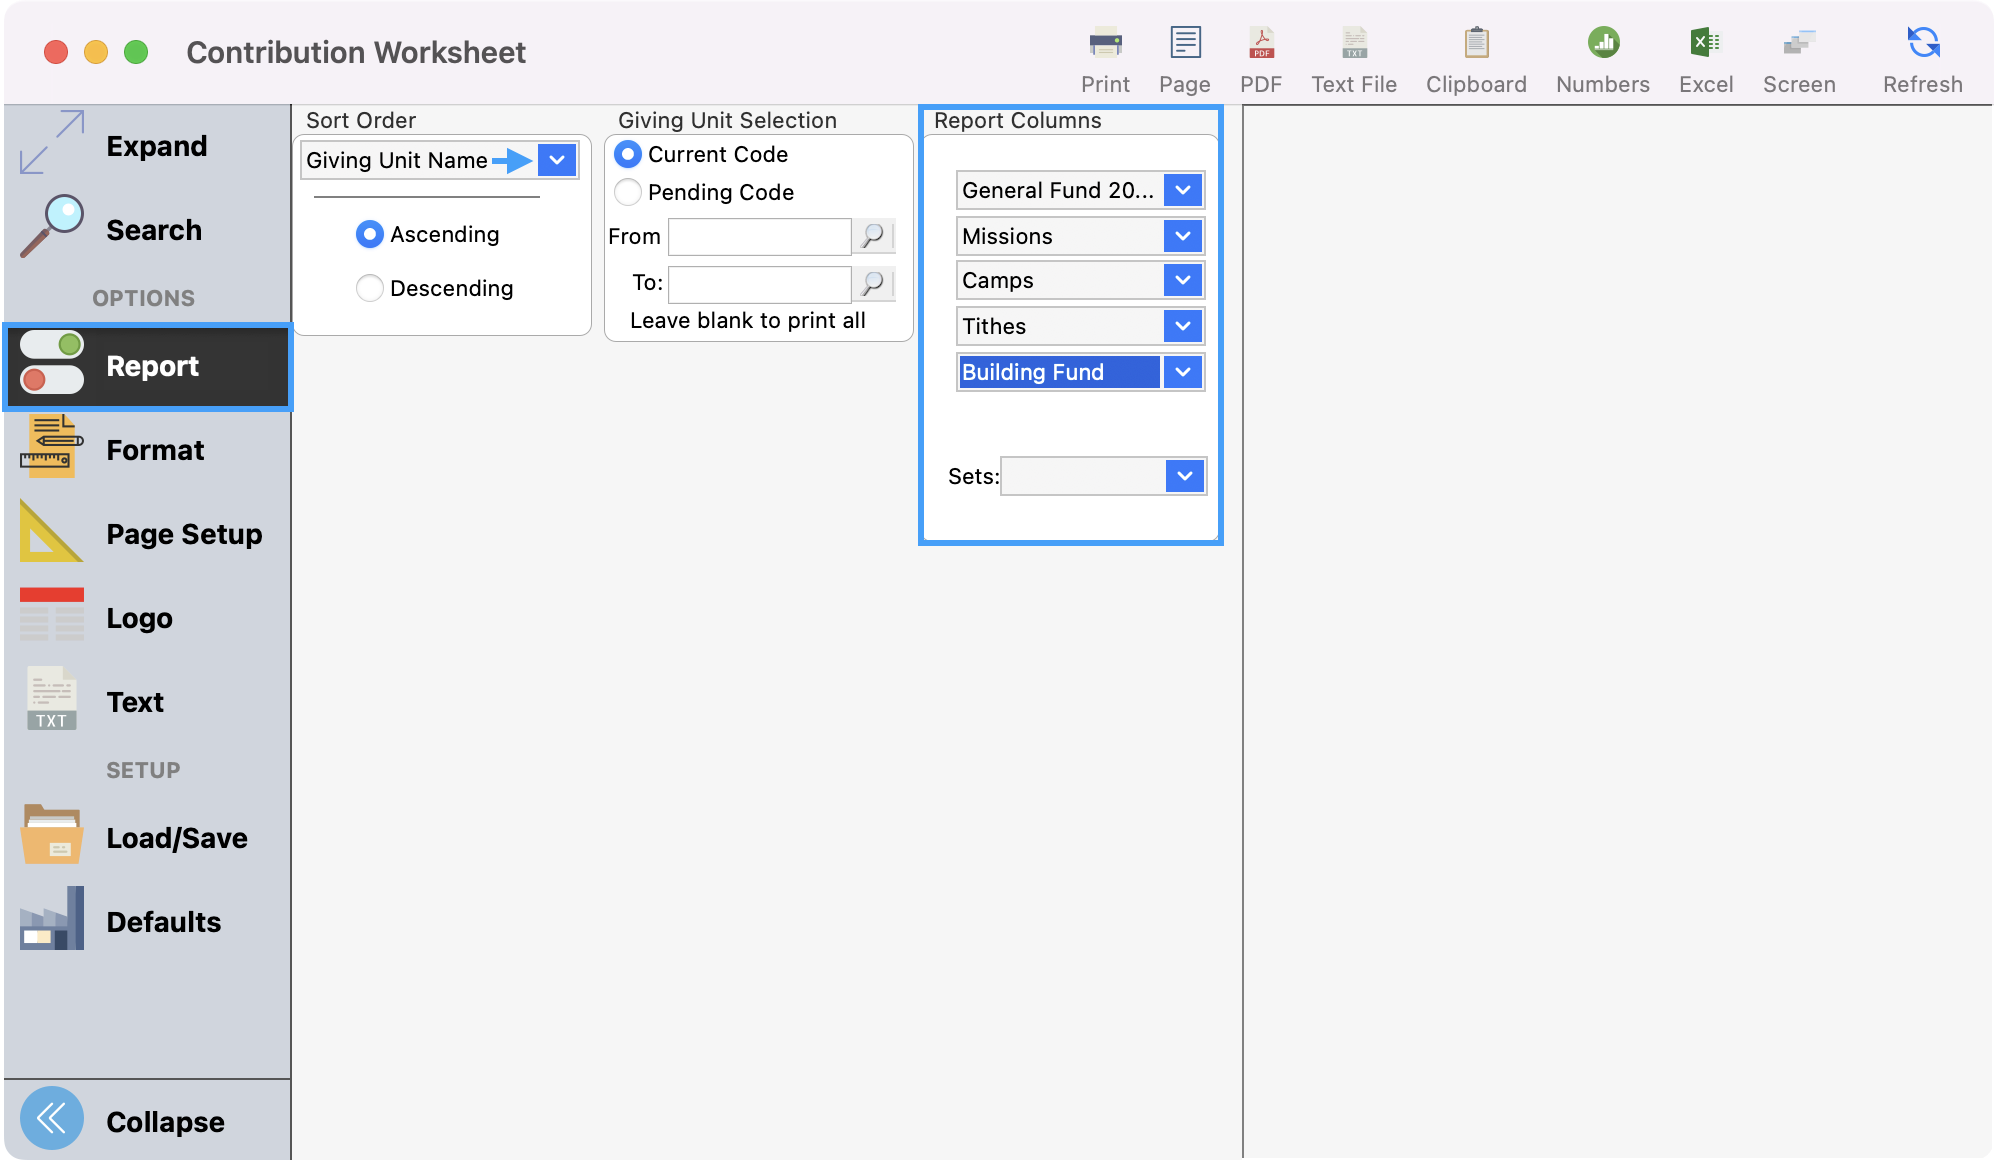This screenshot has height=1160, width=1994.
Task: Export report as Text File
Action: [1353, 55]
